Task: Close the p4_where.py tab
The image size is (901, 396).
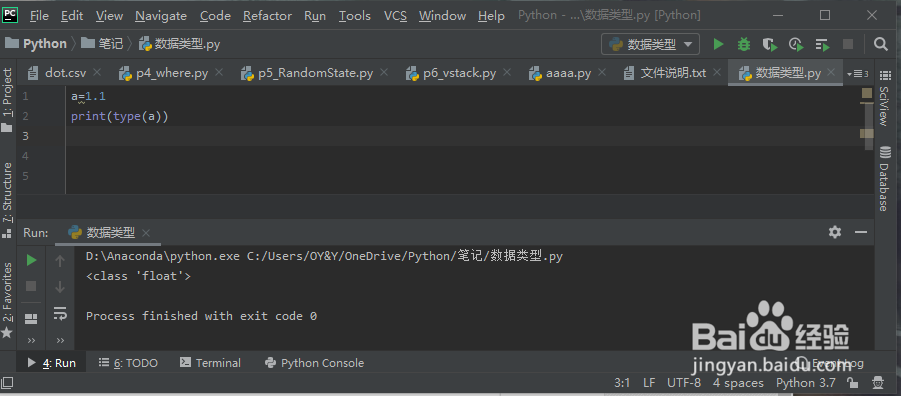Action: click(219, 72)
